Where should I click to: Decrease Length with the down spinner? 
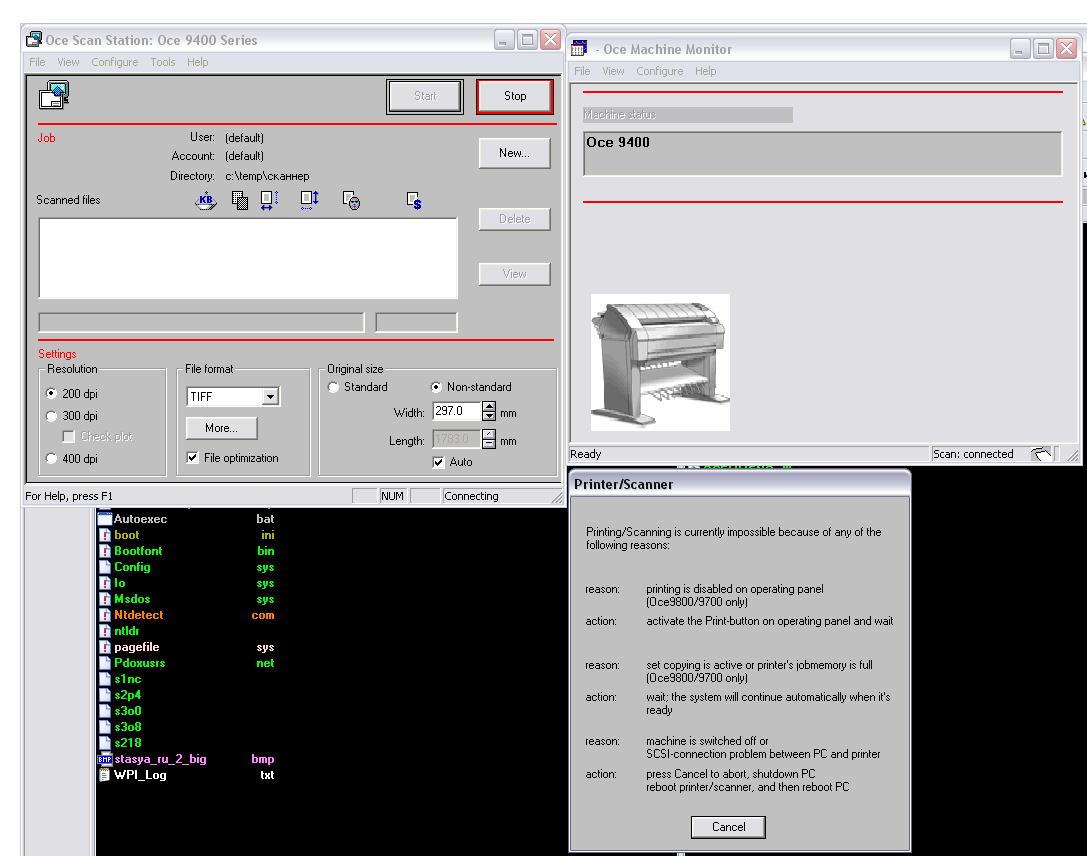click(489, 444)
